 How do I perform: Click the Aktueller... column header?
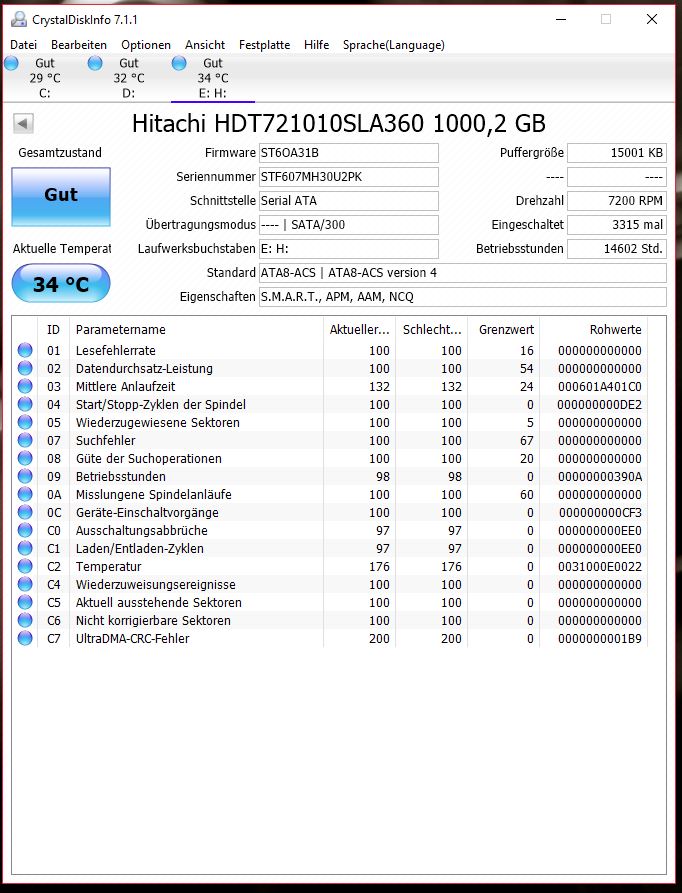[x=359, y=329]
